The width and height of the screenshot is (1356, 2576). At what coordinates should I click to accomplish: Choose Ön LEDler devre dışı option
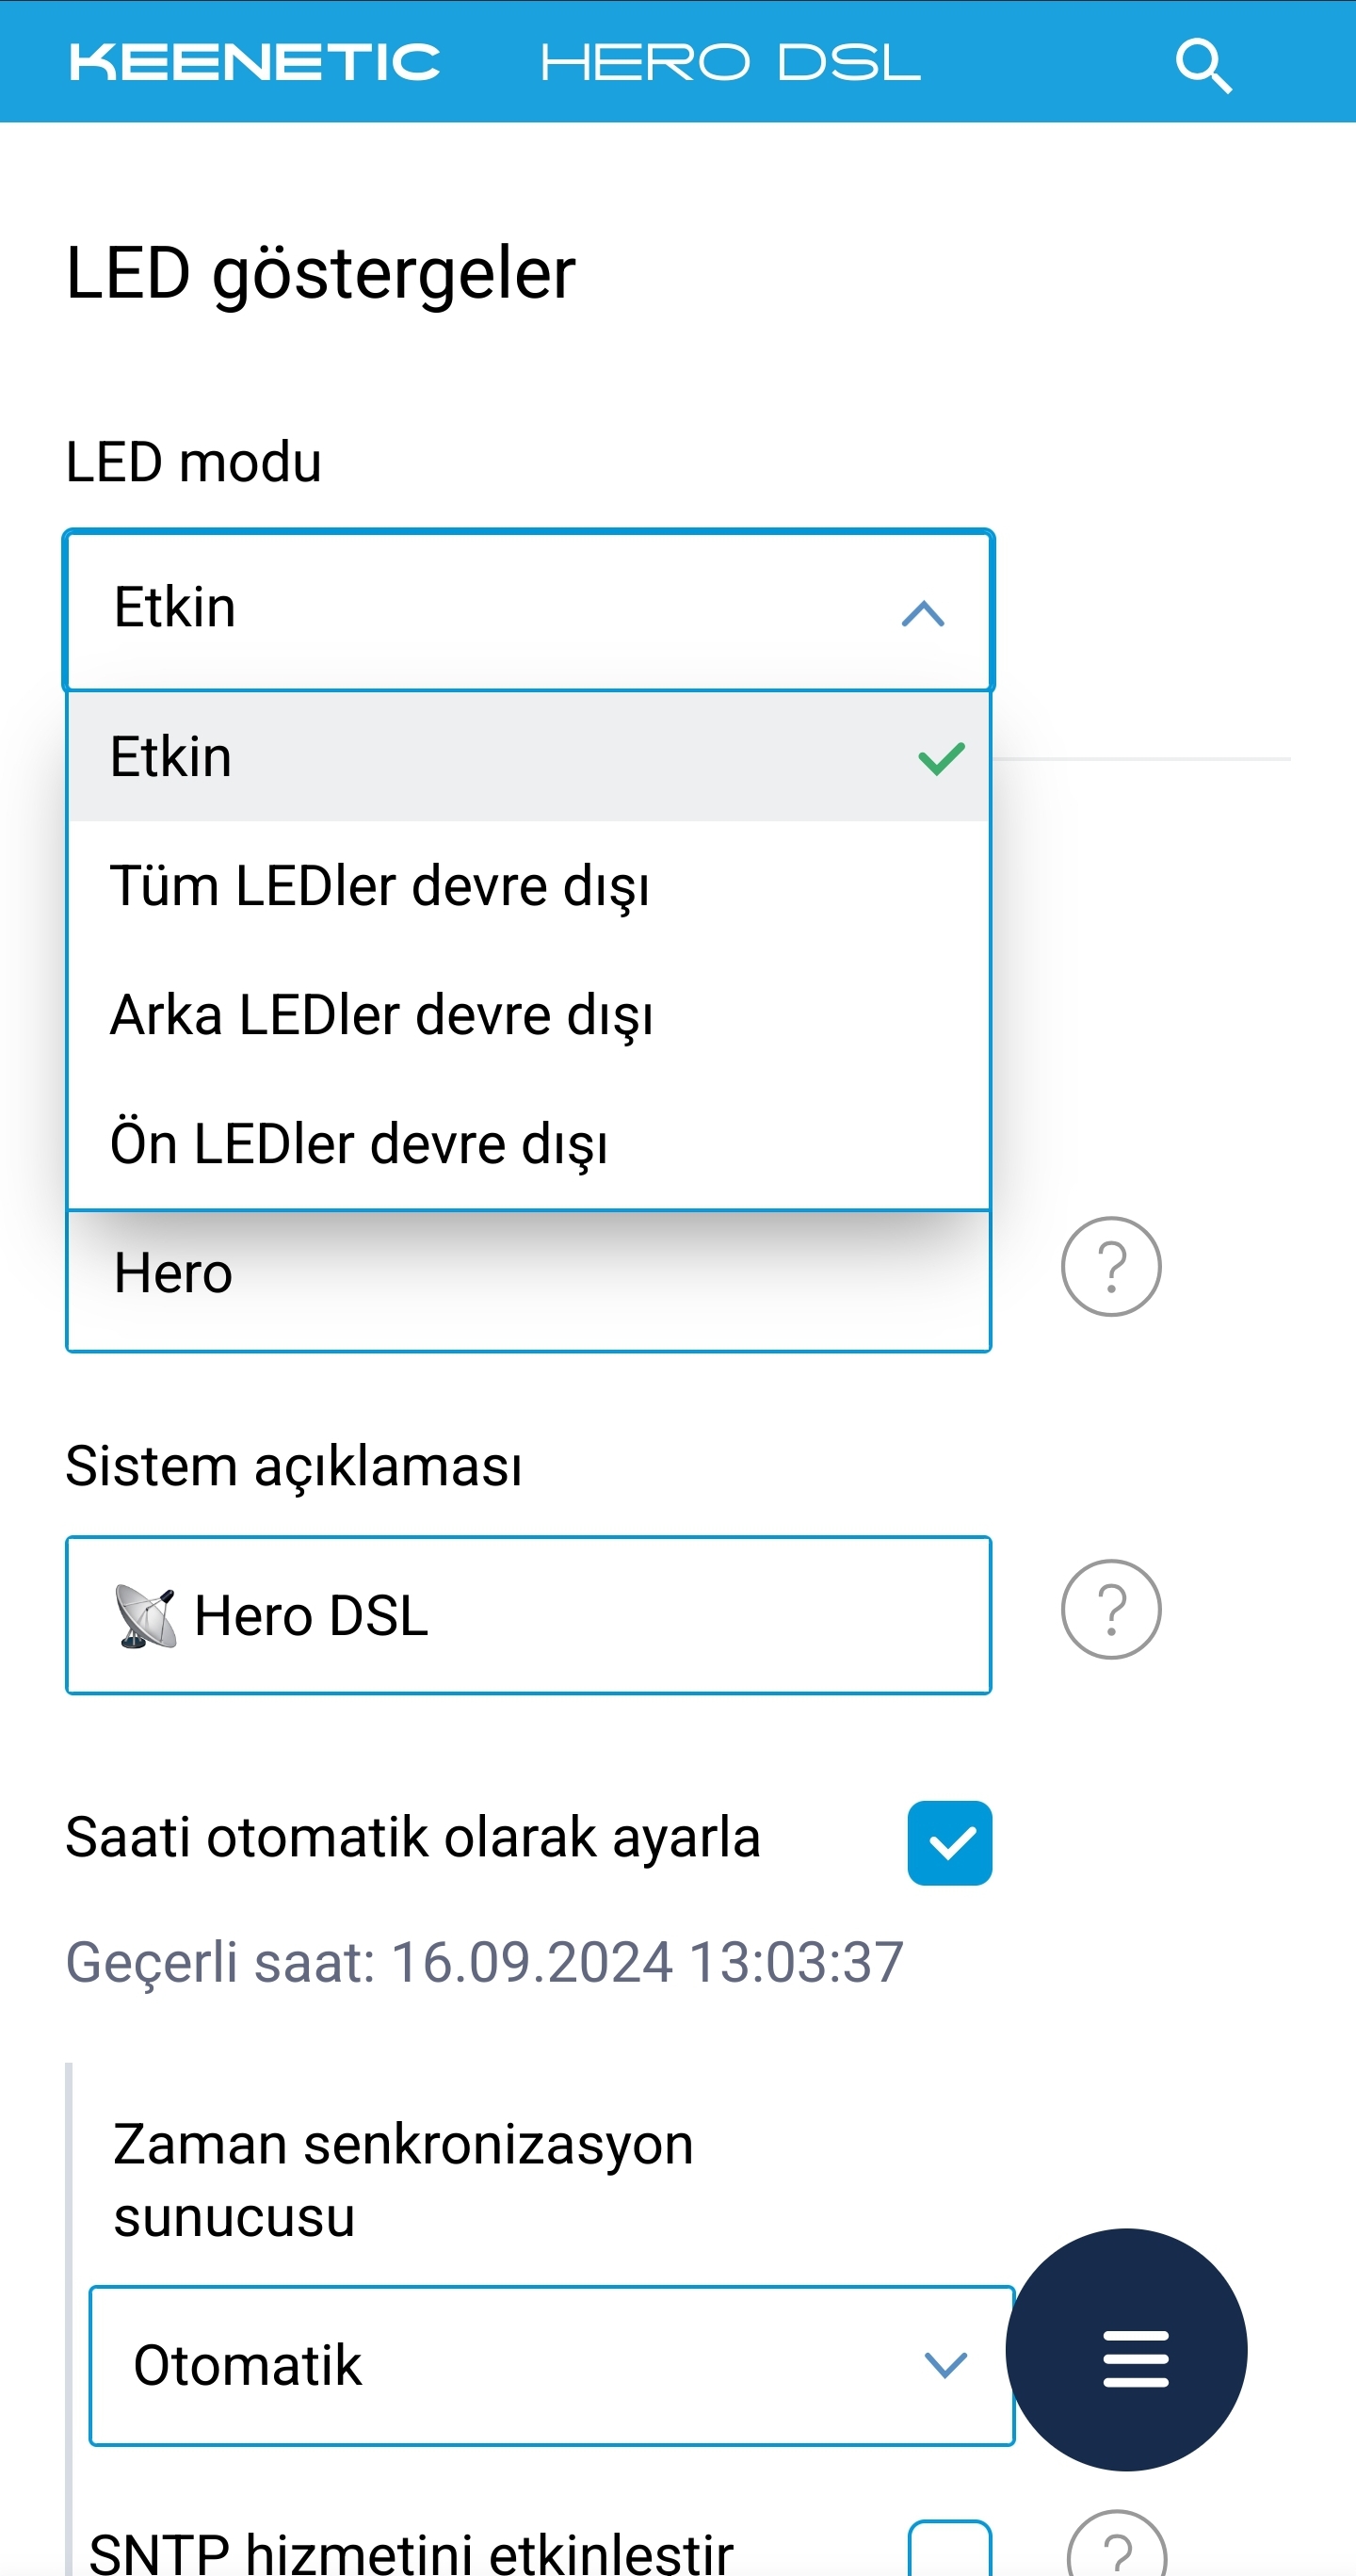tap(528, 1144)
